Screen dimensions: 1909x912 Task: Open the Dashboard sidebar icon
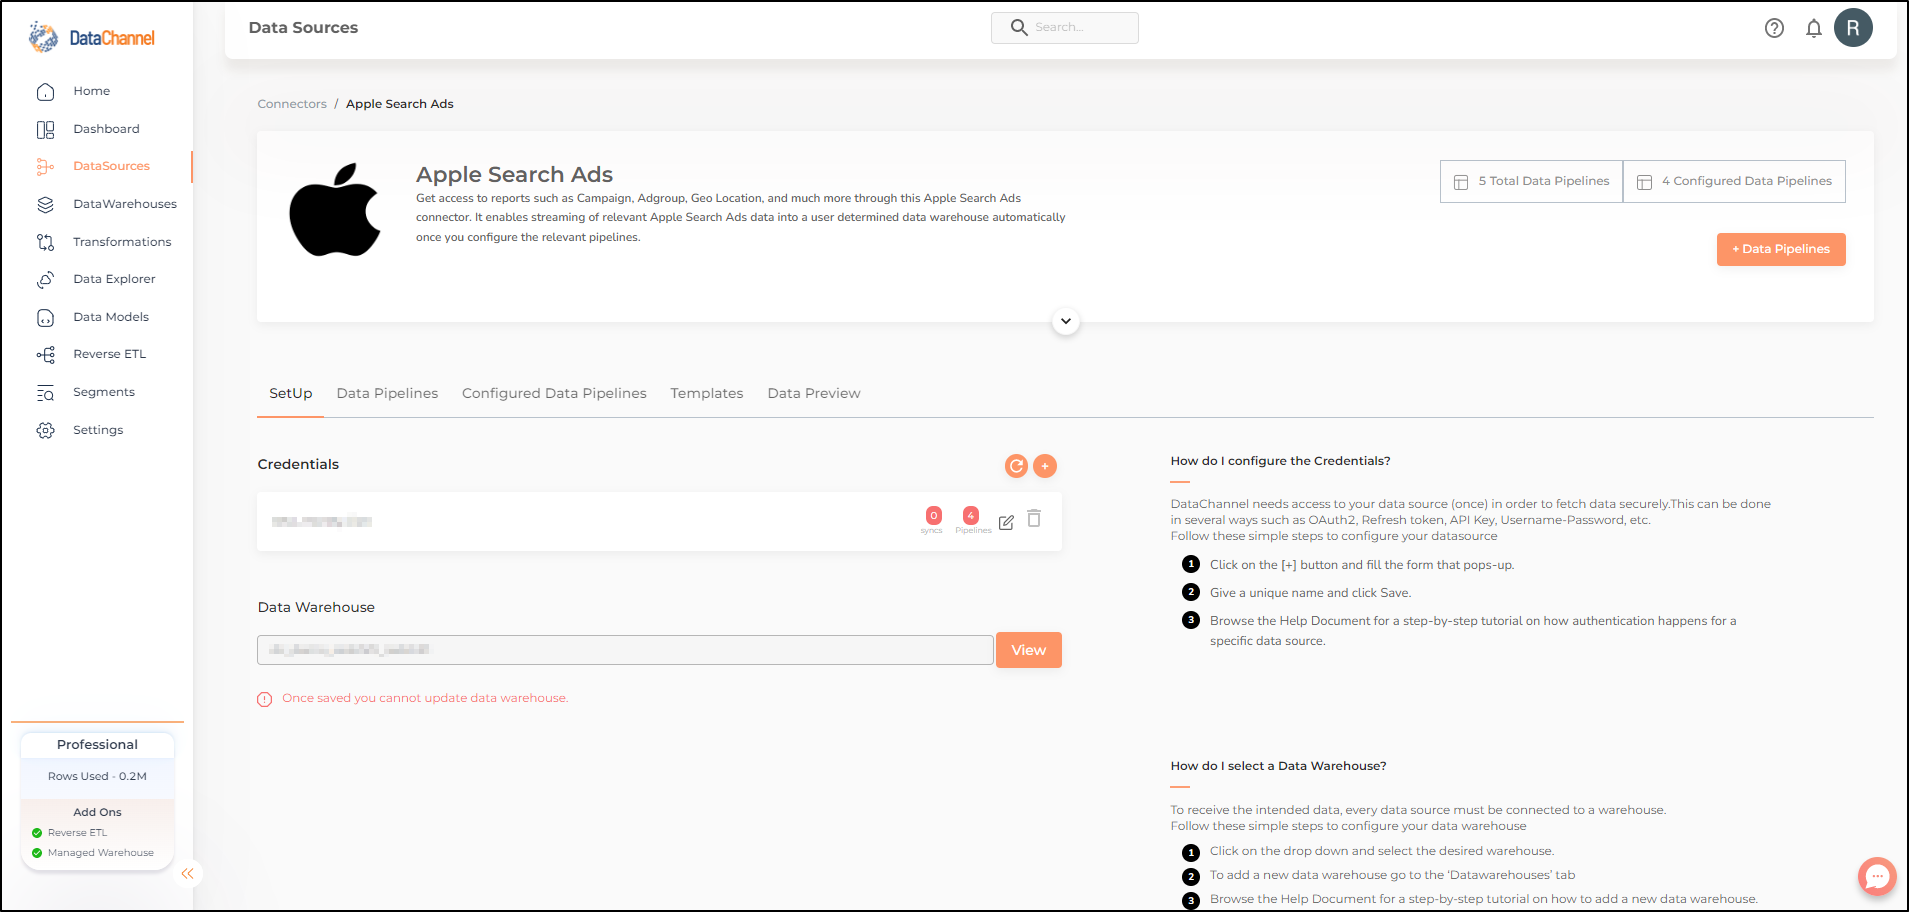coord(45,130)
